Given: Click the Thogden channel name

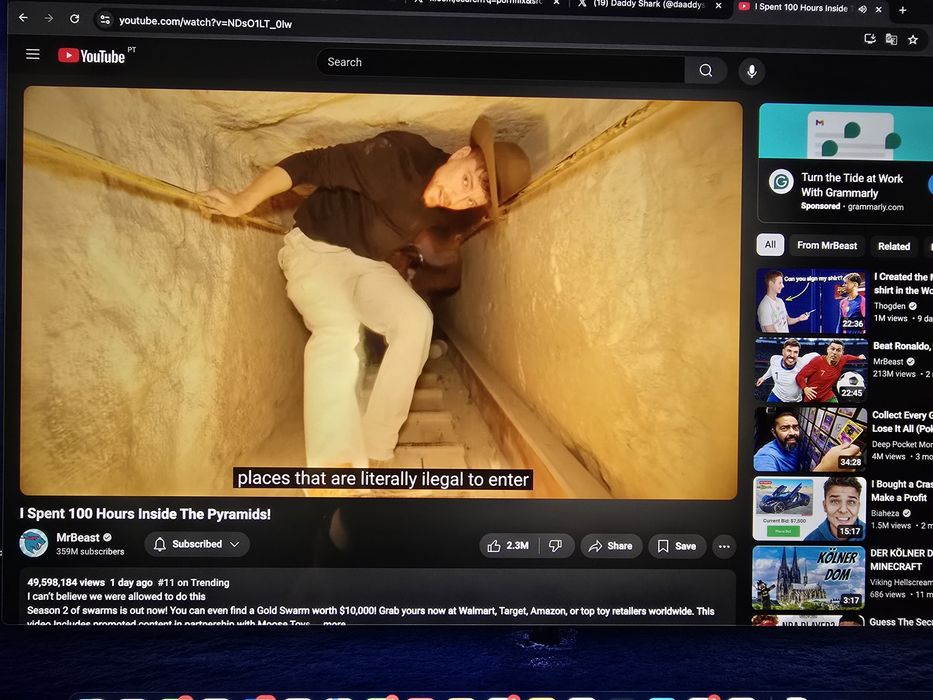Looking at the screenshot, I should [x=890, y=306].
